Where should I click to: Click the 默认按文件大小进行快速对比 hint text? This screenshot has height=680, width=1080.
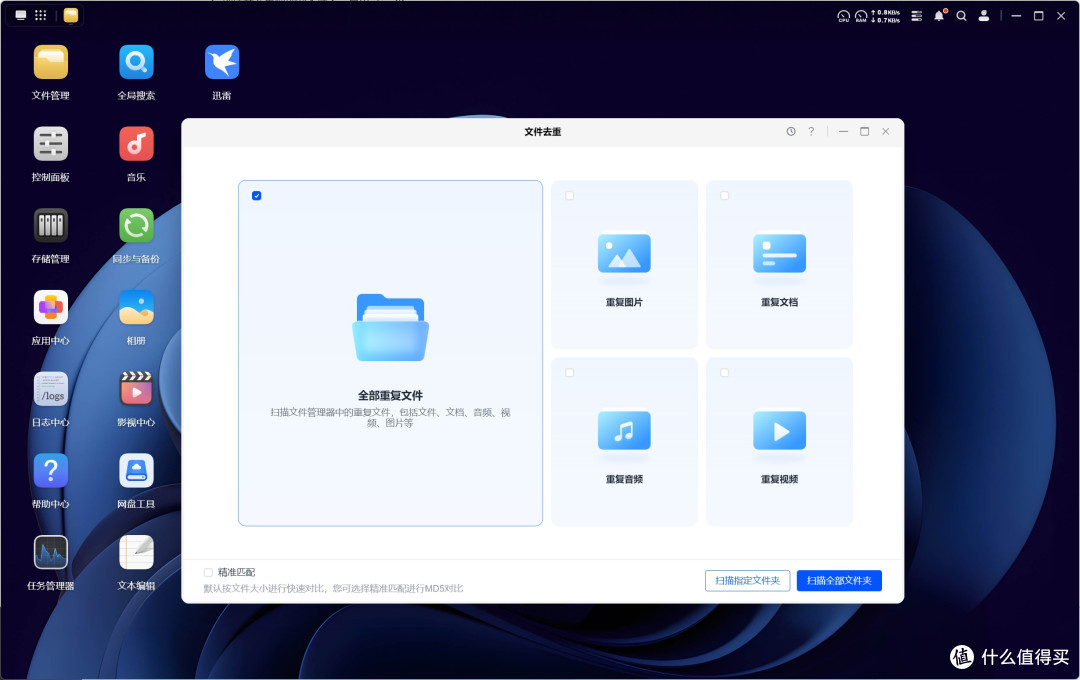click(x=333, y=588)
